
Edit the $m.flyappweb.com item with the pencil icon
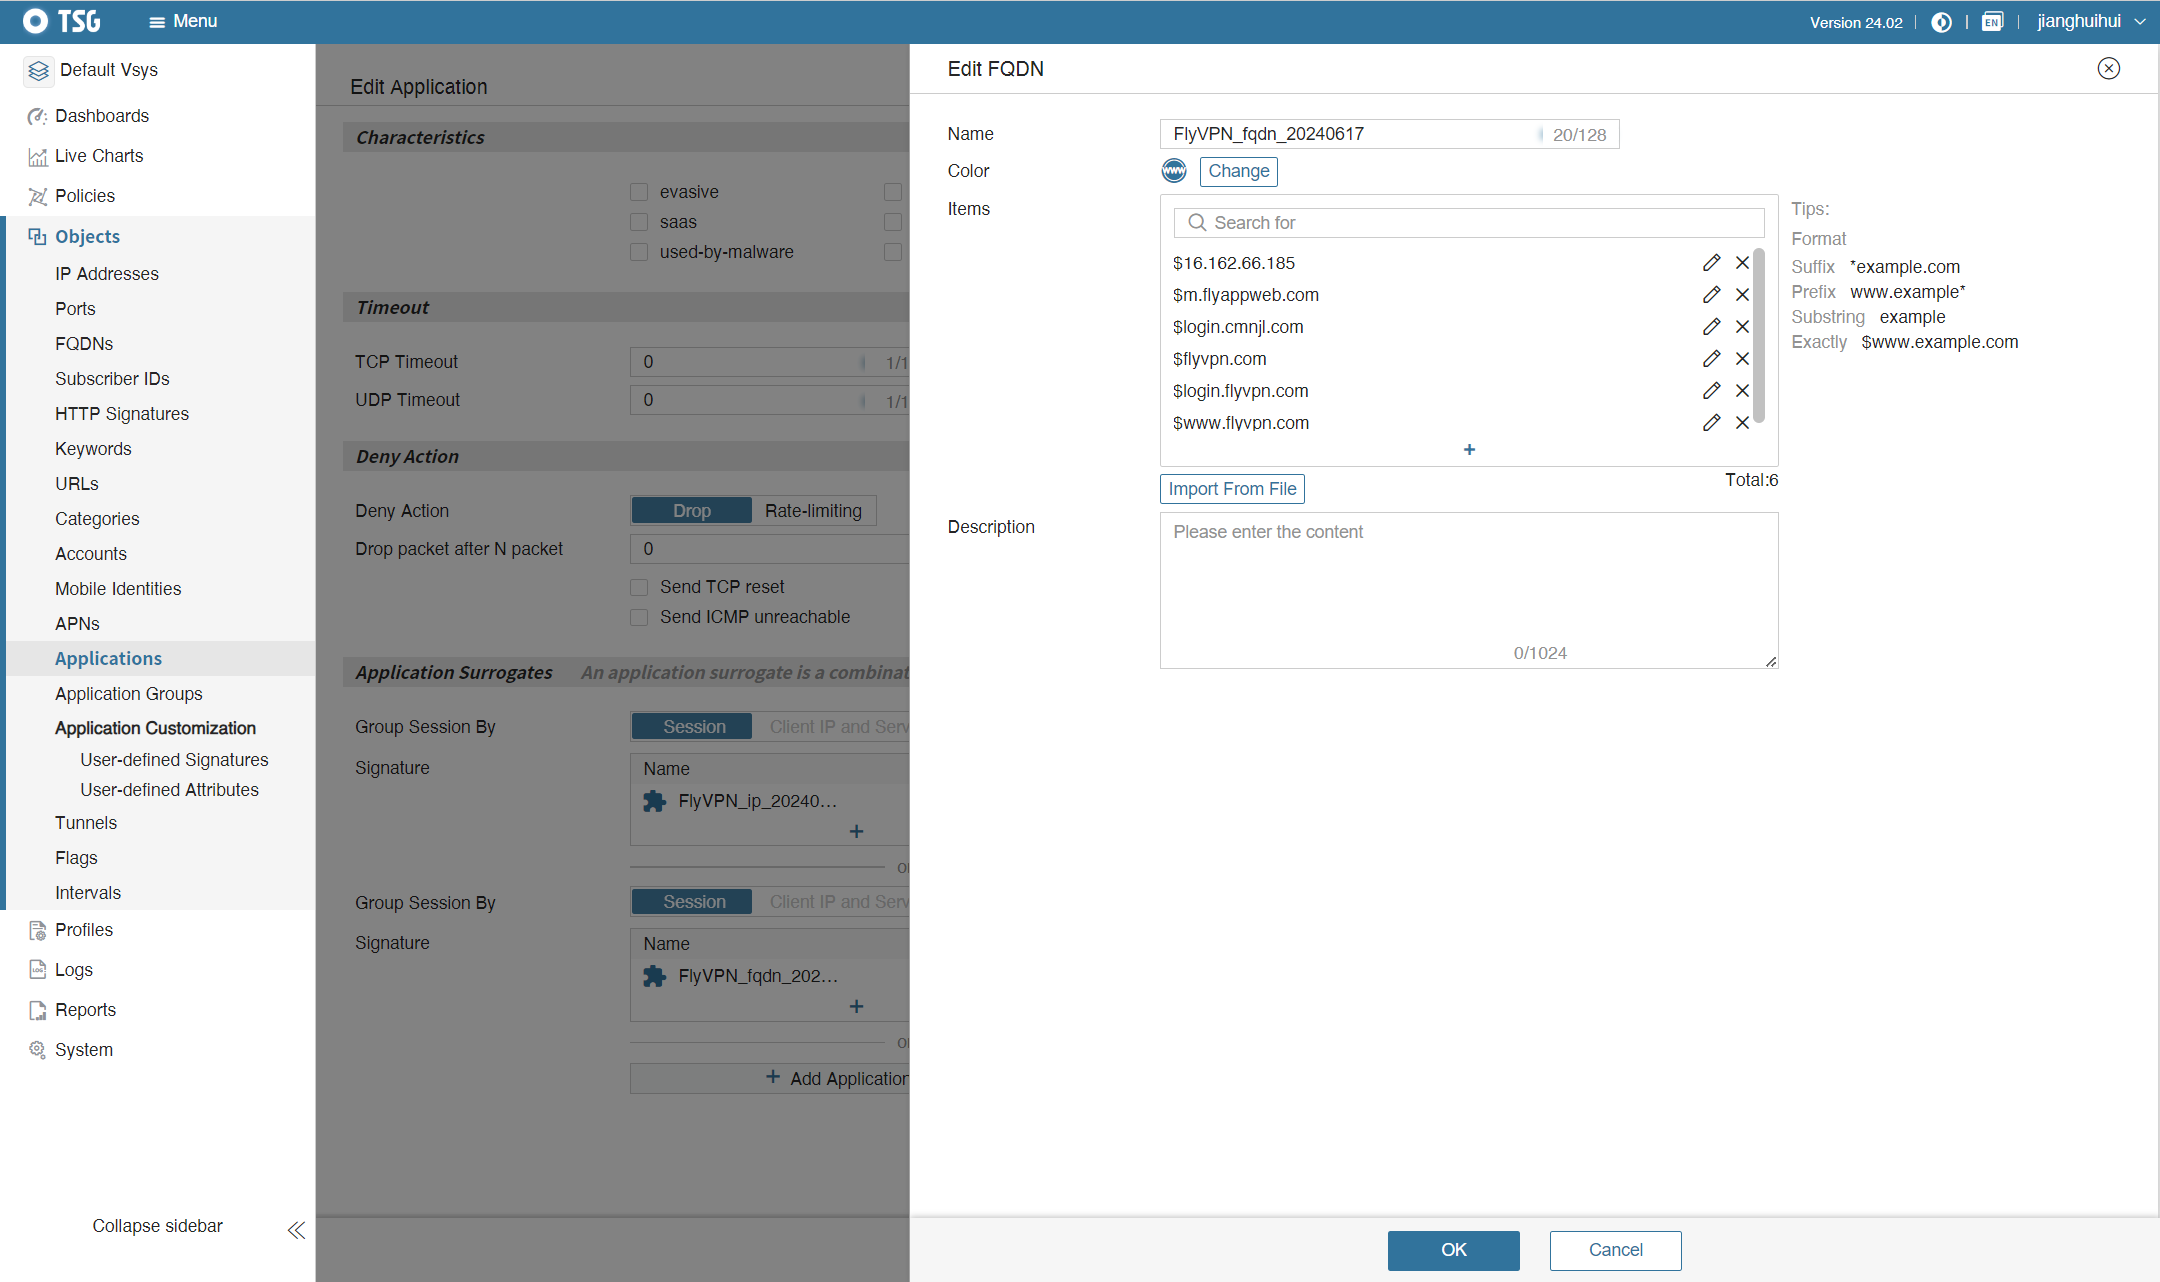[1711, 295]
